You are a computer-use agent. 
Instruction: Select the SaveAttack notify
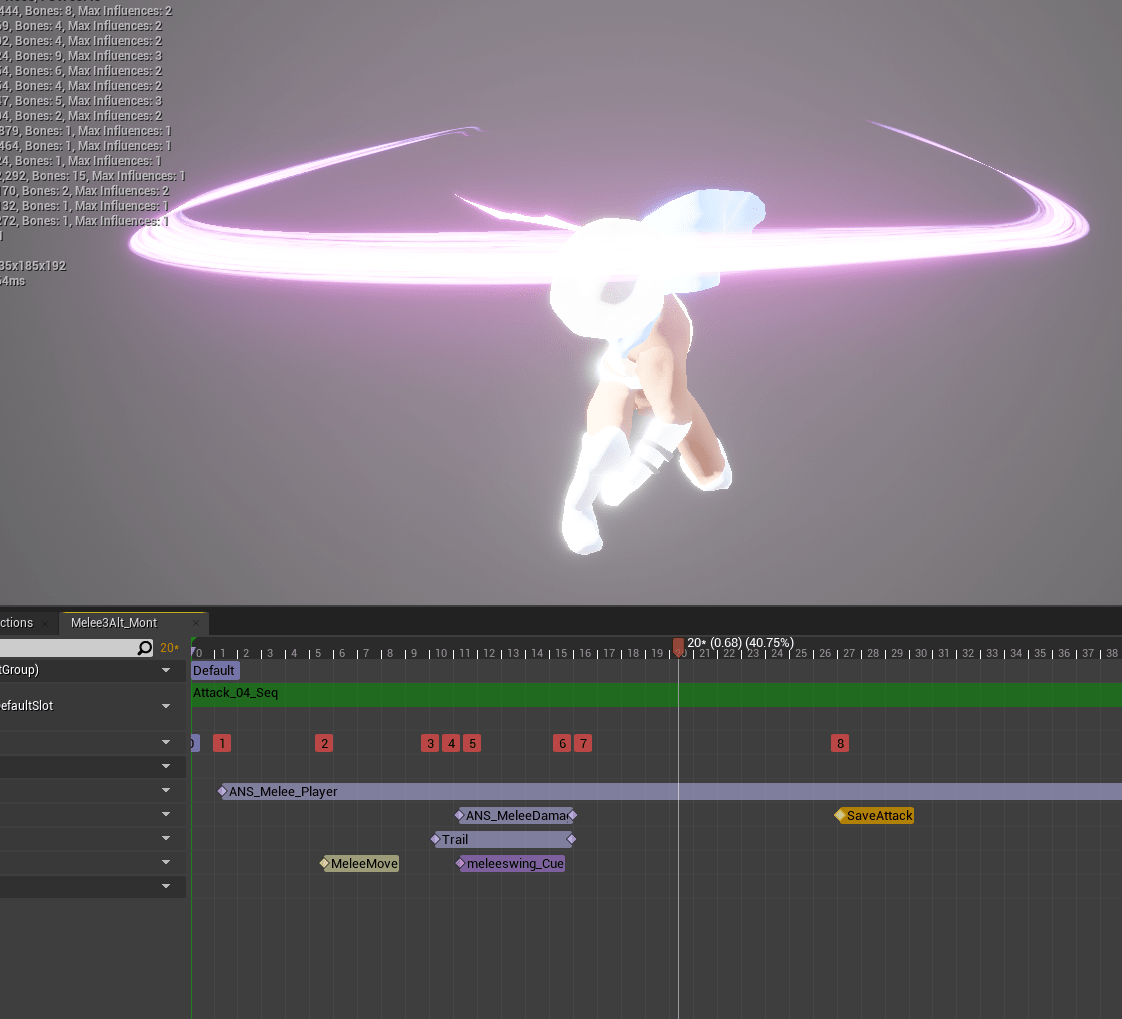coord(879,816)
